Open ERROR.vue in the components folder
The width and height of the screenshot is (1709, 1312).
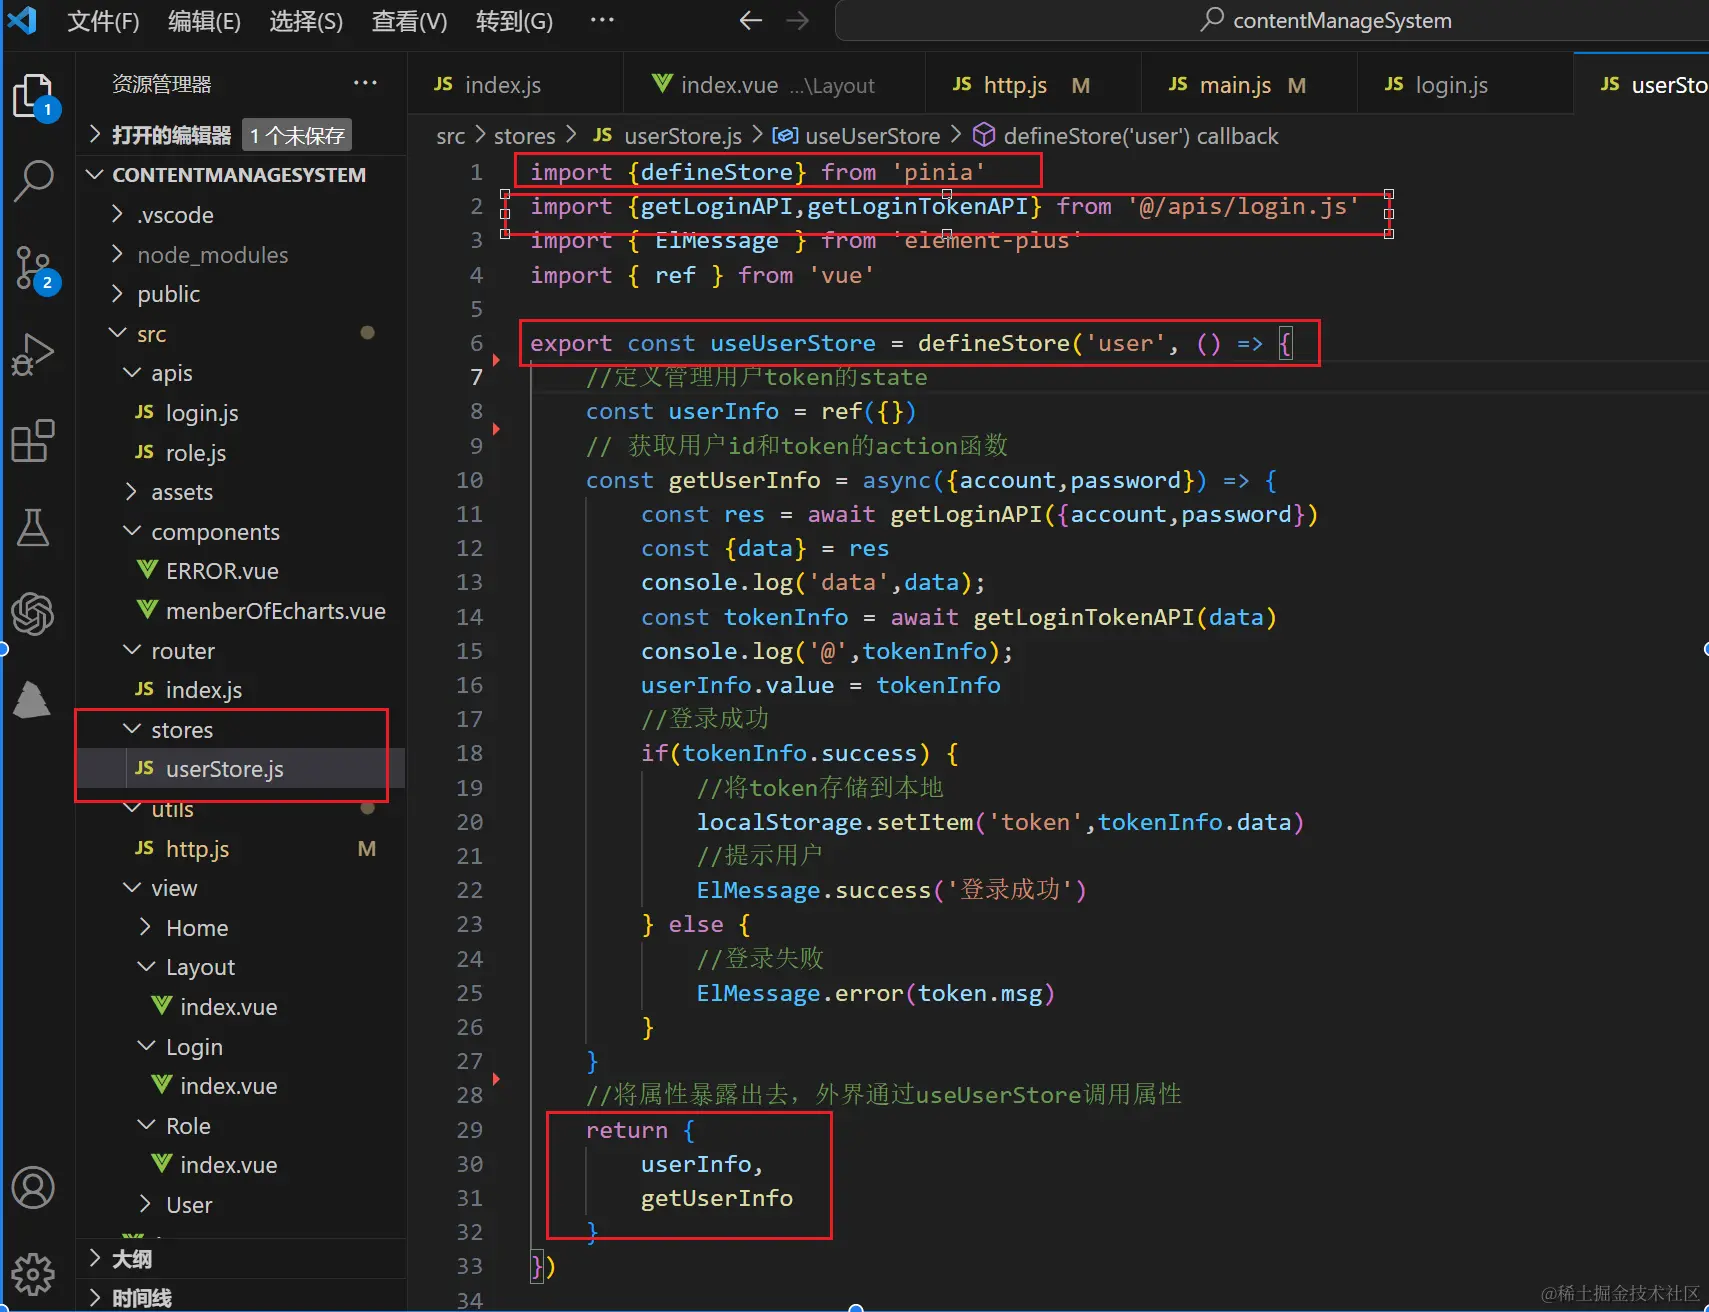(x=241, y=571)
